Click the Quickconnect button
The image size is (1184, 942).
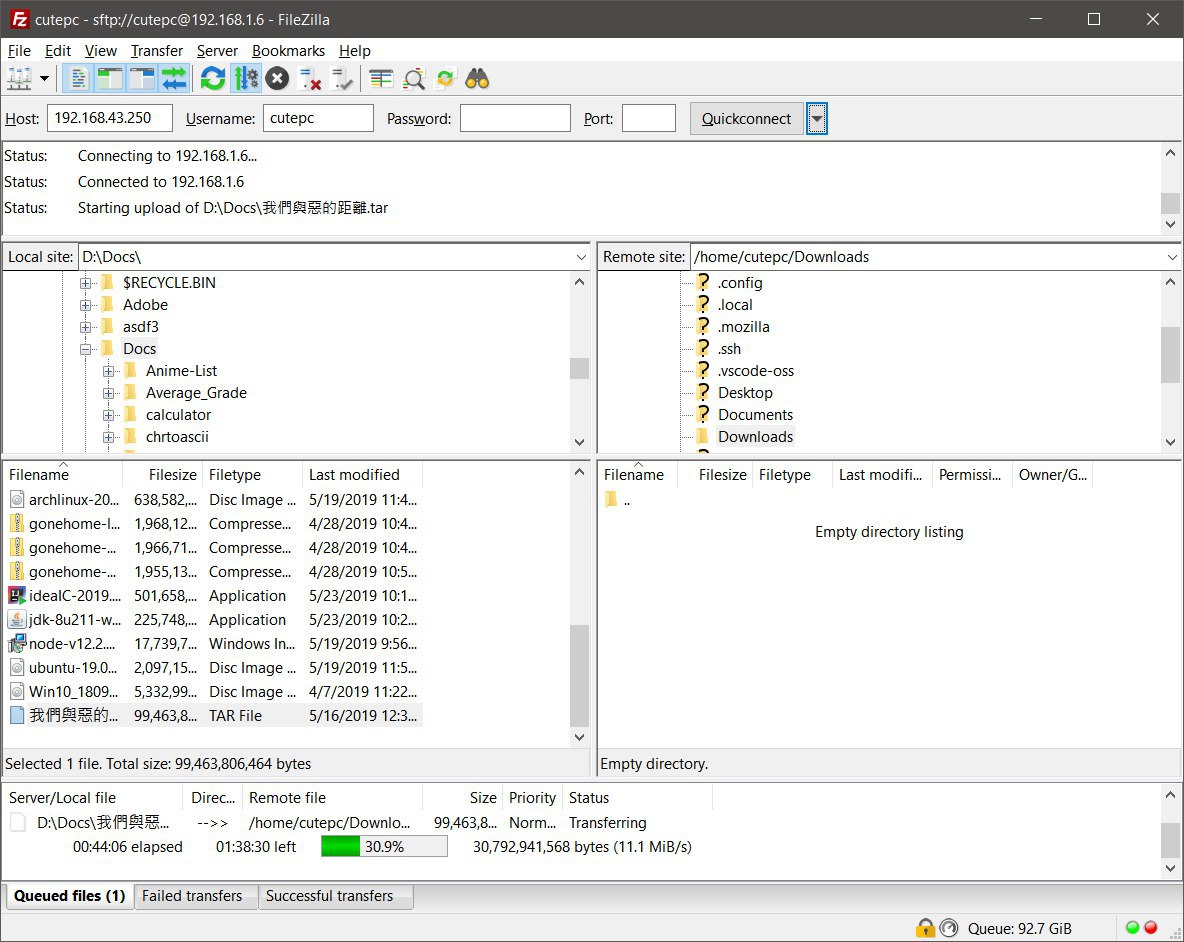point(746,119)
